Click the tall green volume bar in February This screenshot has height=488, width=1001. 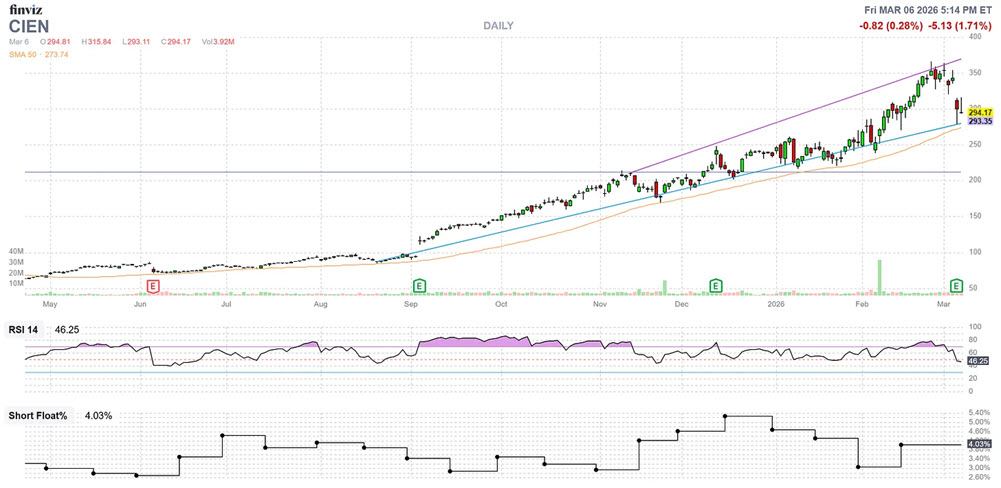879,277
